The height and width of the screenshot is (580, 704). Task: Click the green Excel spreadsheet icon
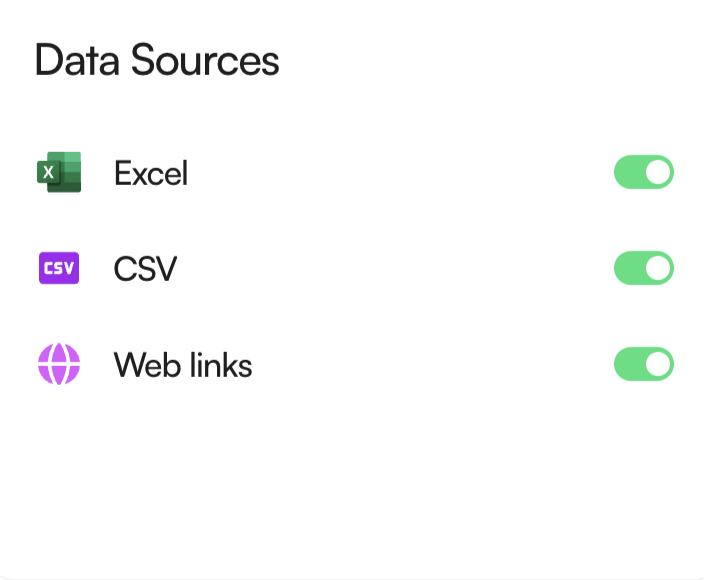tap(59, 173)
